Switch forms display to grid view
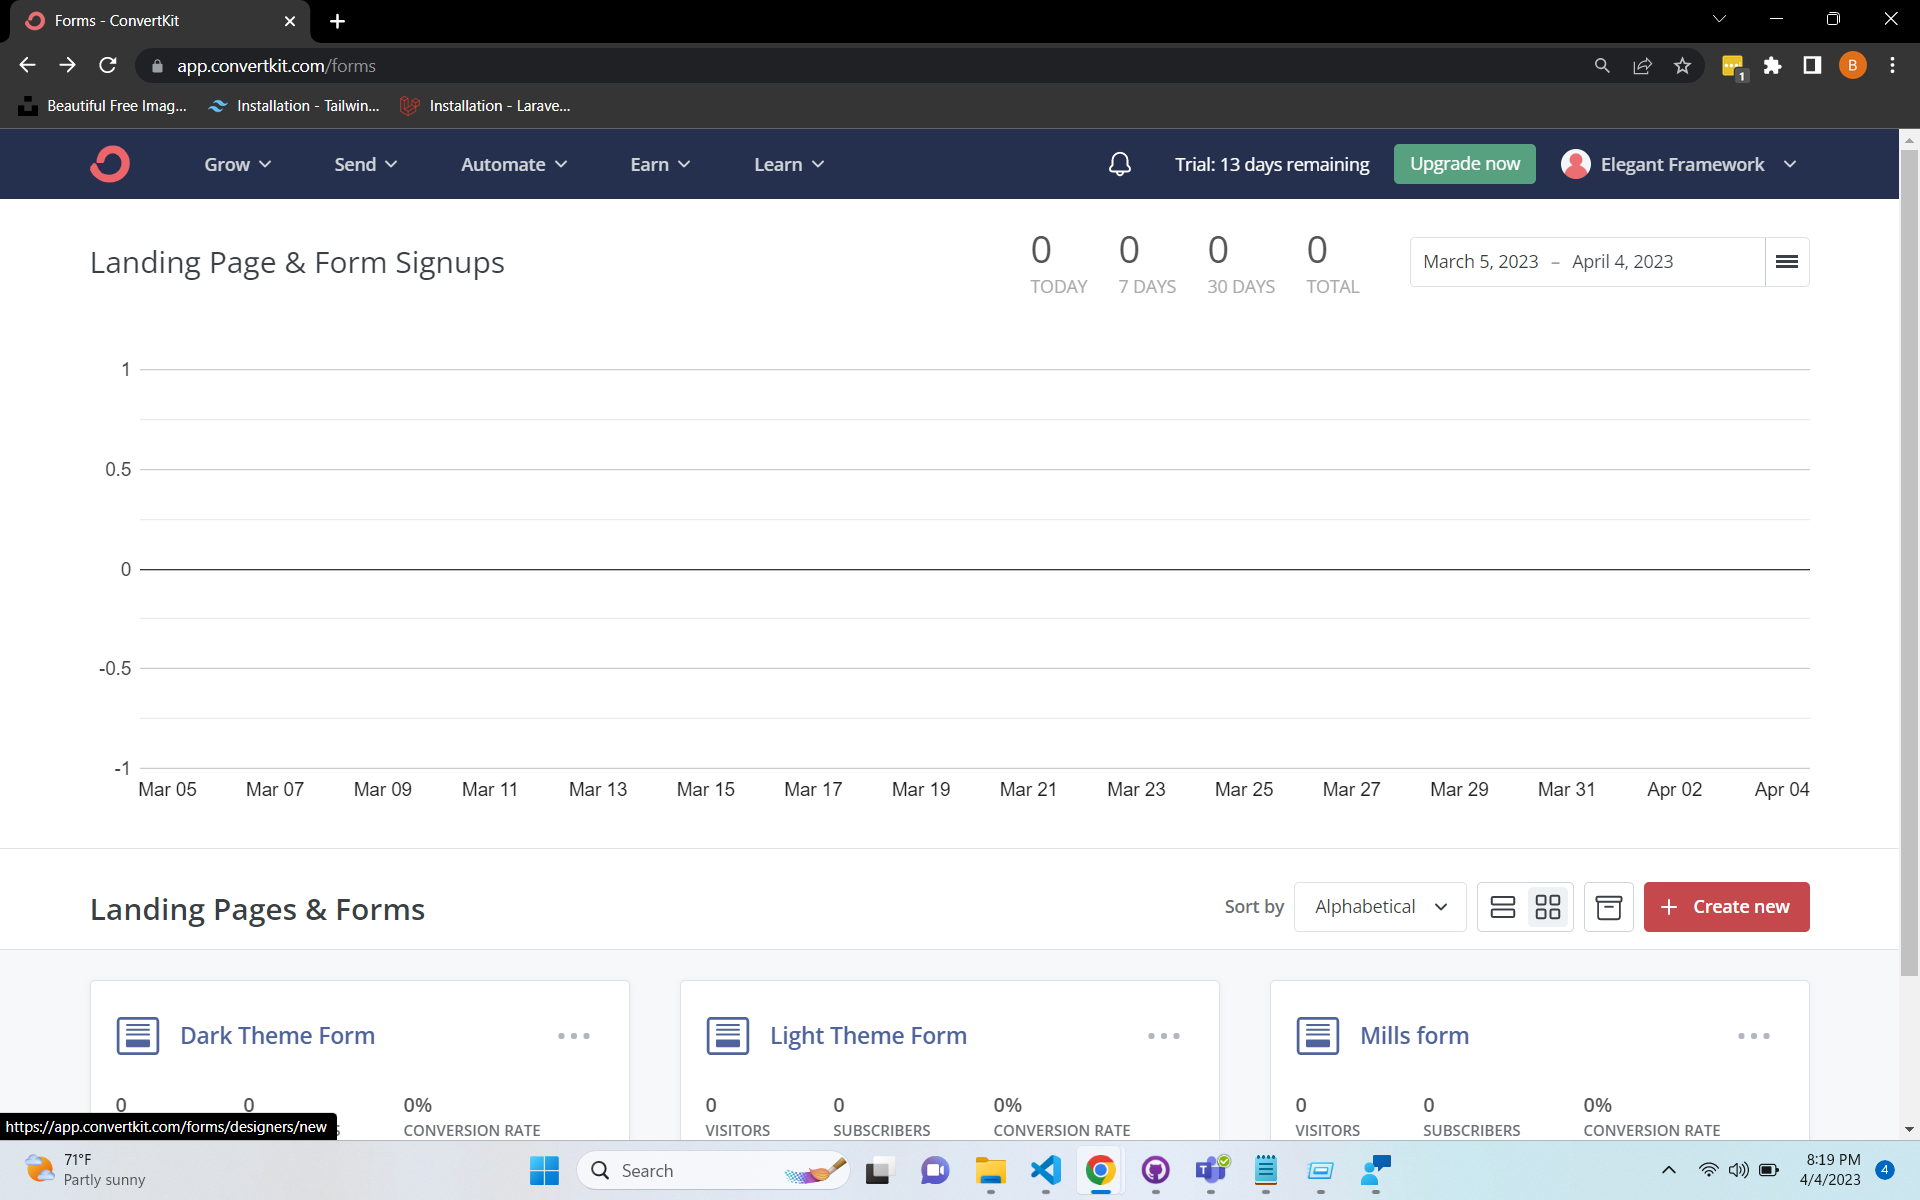Viewport: 1920px width, 1200px height. 1547,906
